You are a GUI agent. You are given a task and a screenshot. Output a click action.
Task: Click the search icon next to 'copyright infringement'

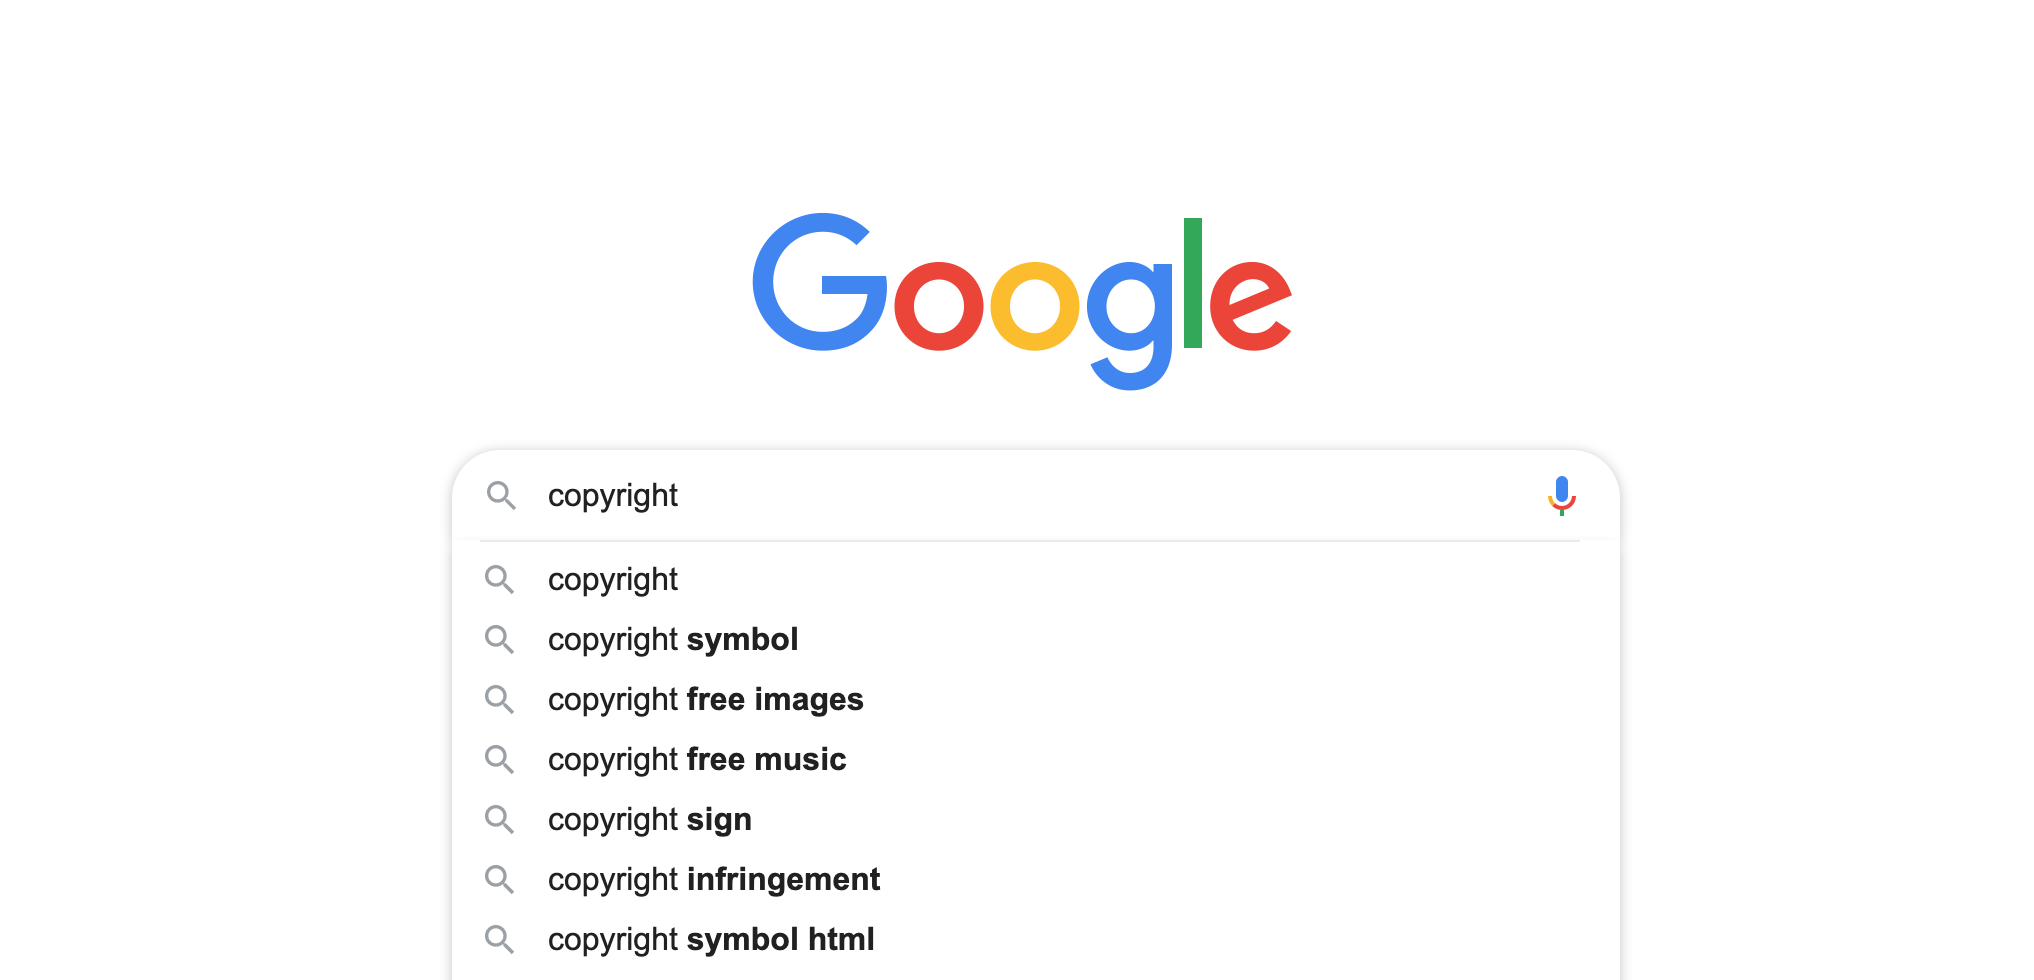[x=499, y=879]
